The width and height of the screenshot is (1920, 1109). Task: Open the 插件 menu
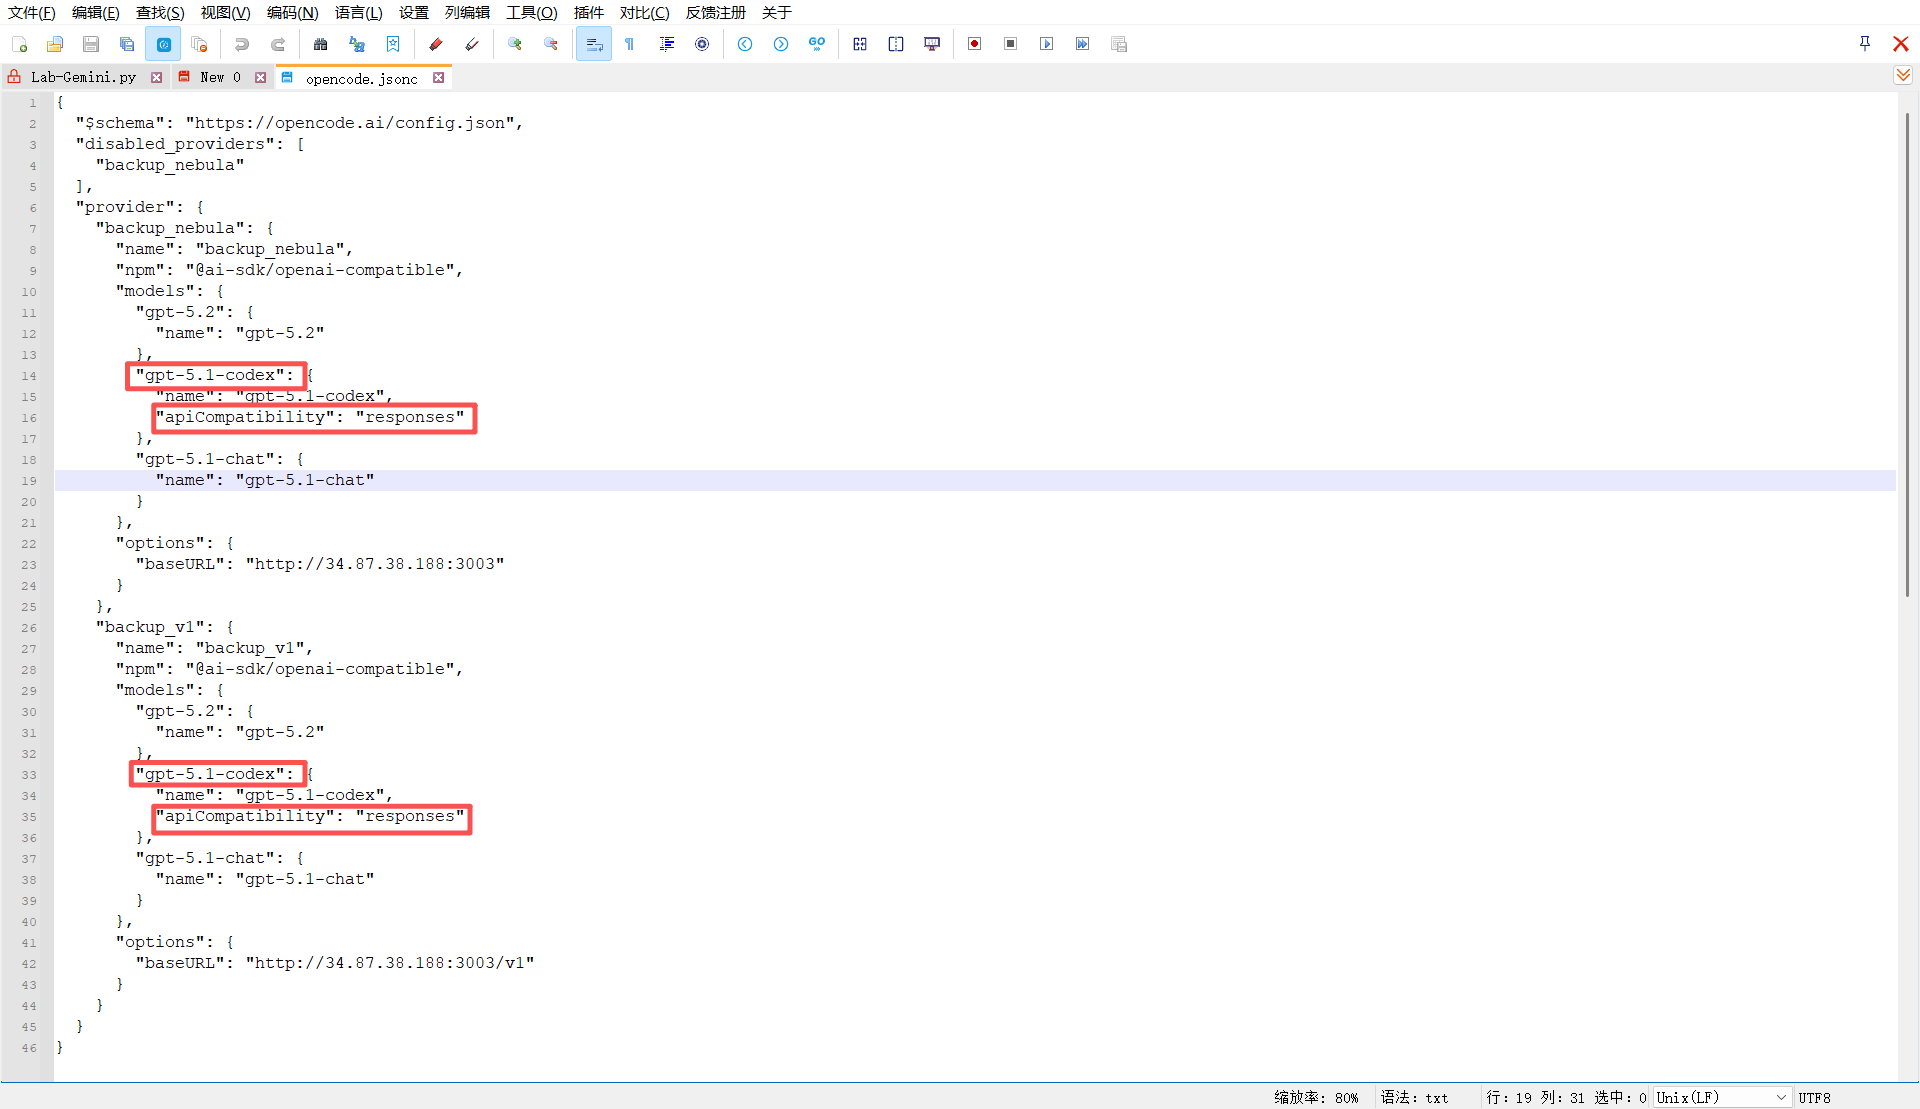(589, 13)
